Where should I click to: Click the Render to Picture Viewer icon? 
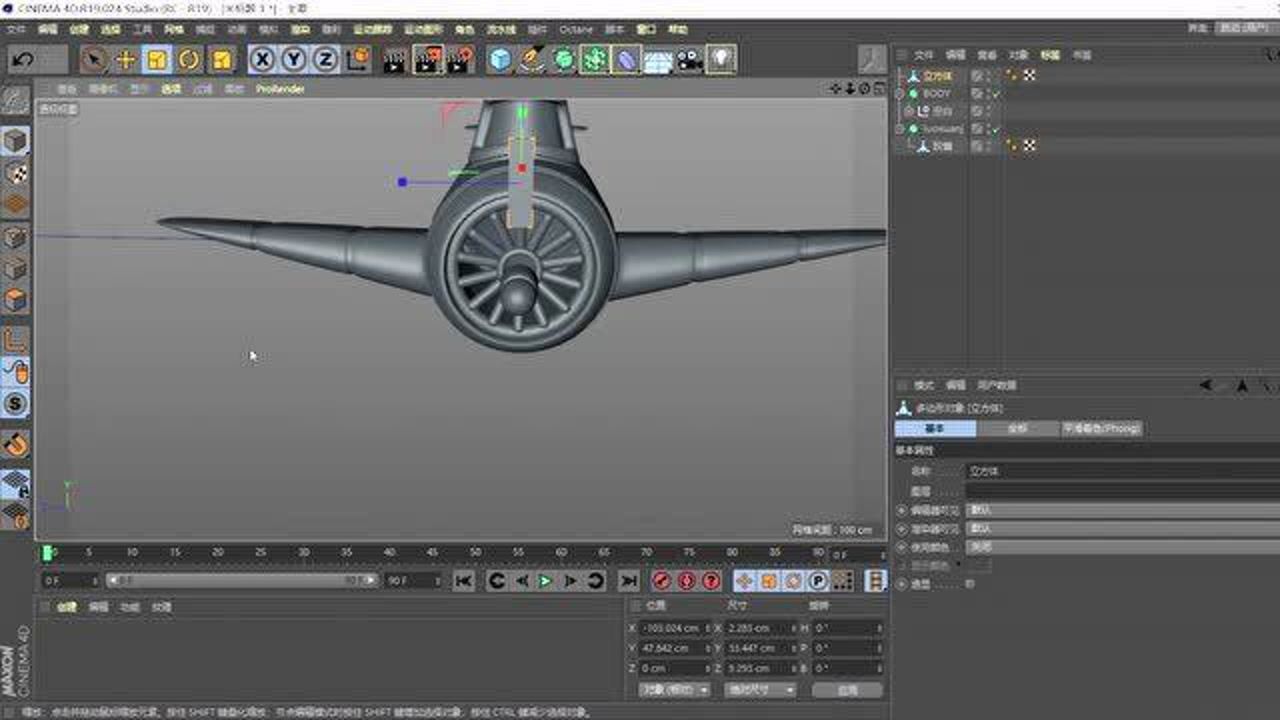coord(427,60)
